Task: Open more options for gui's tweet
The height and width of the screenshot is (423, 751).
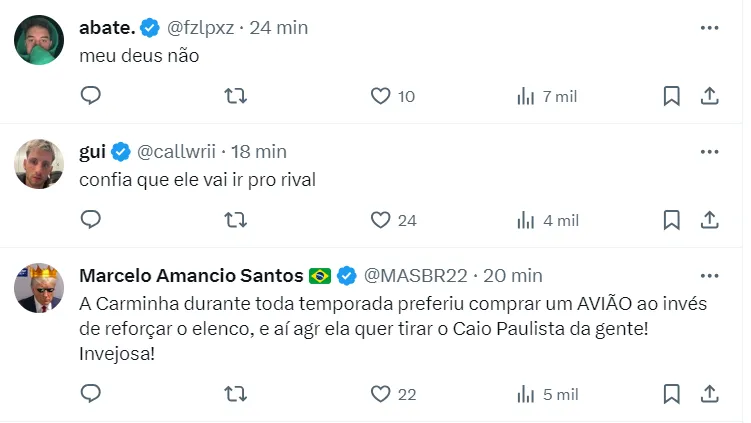Action: [x=709, y=151]
